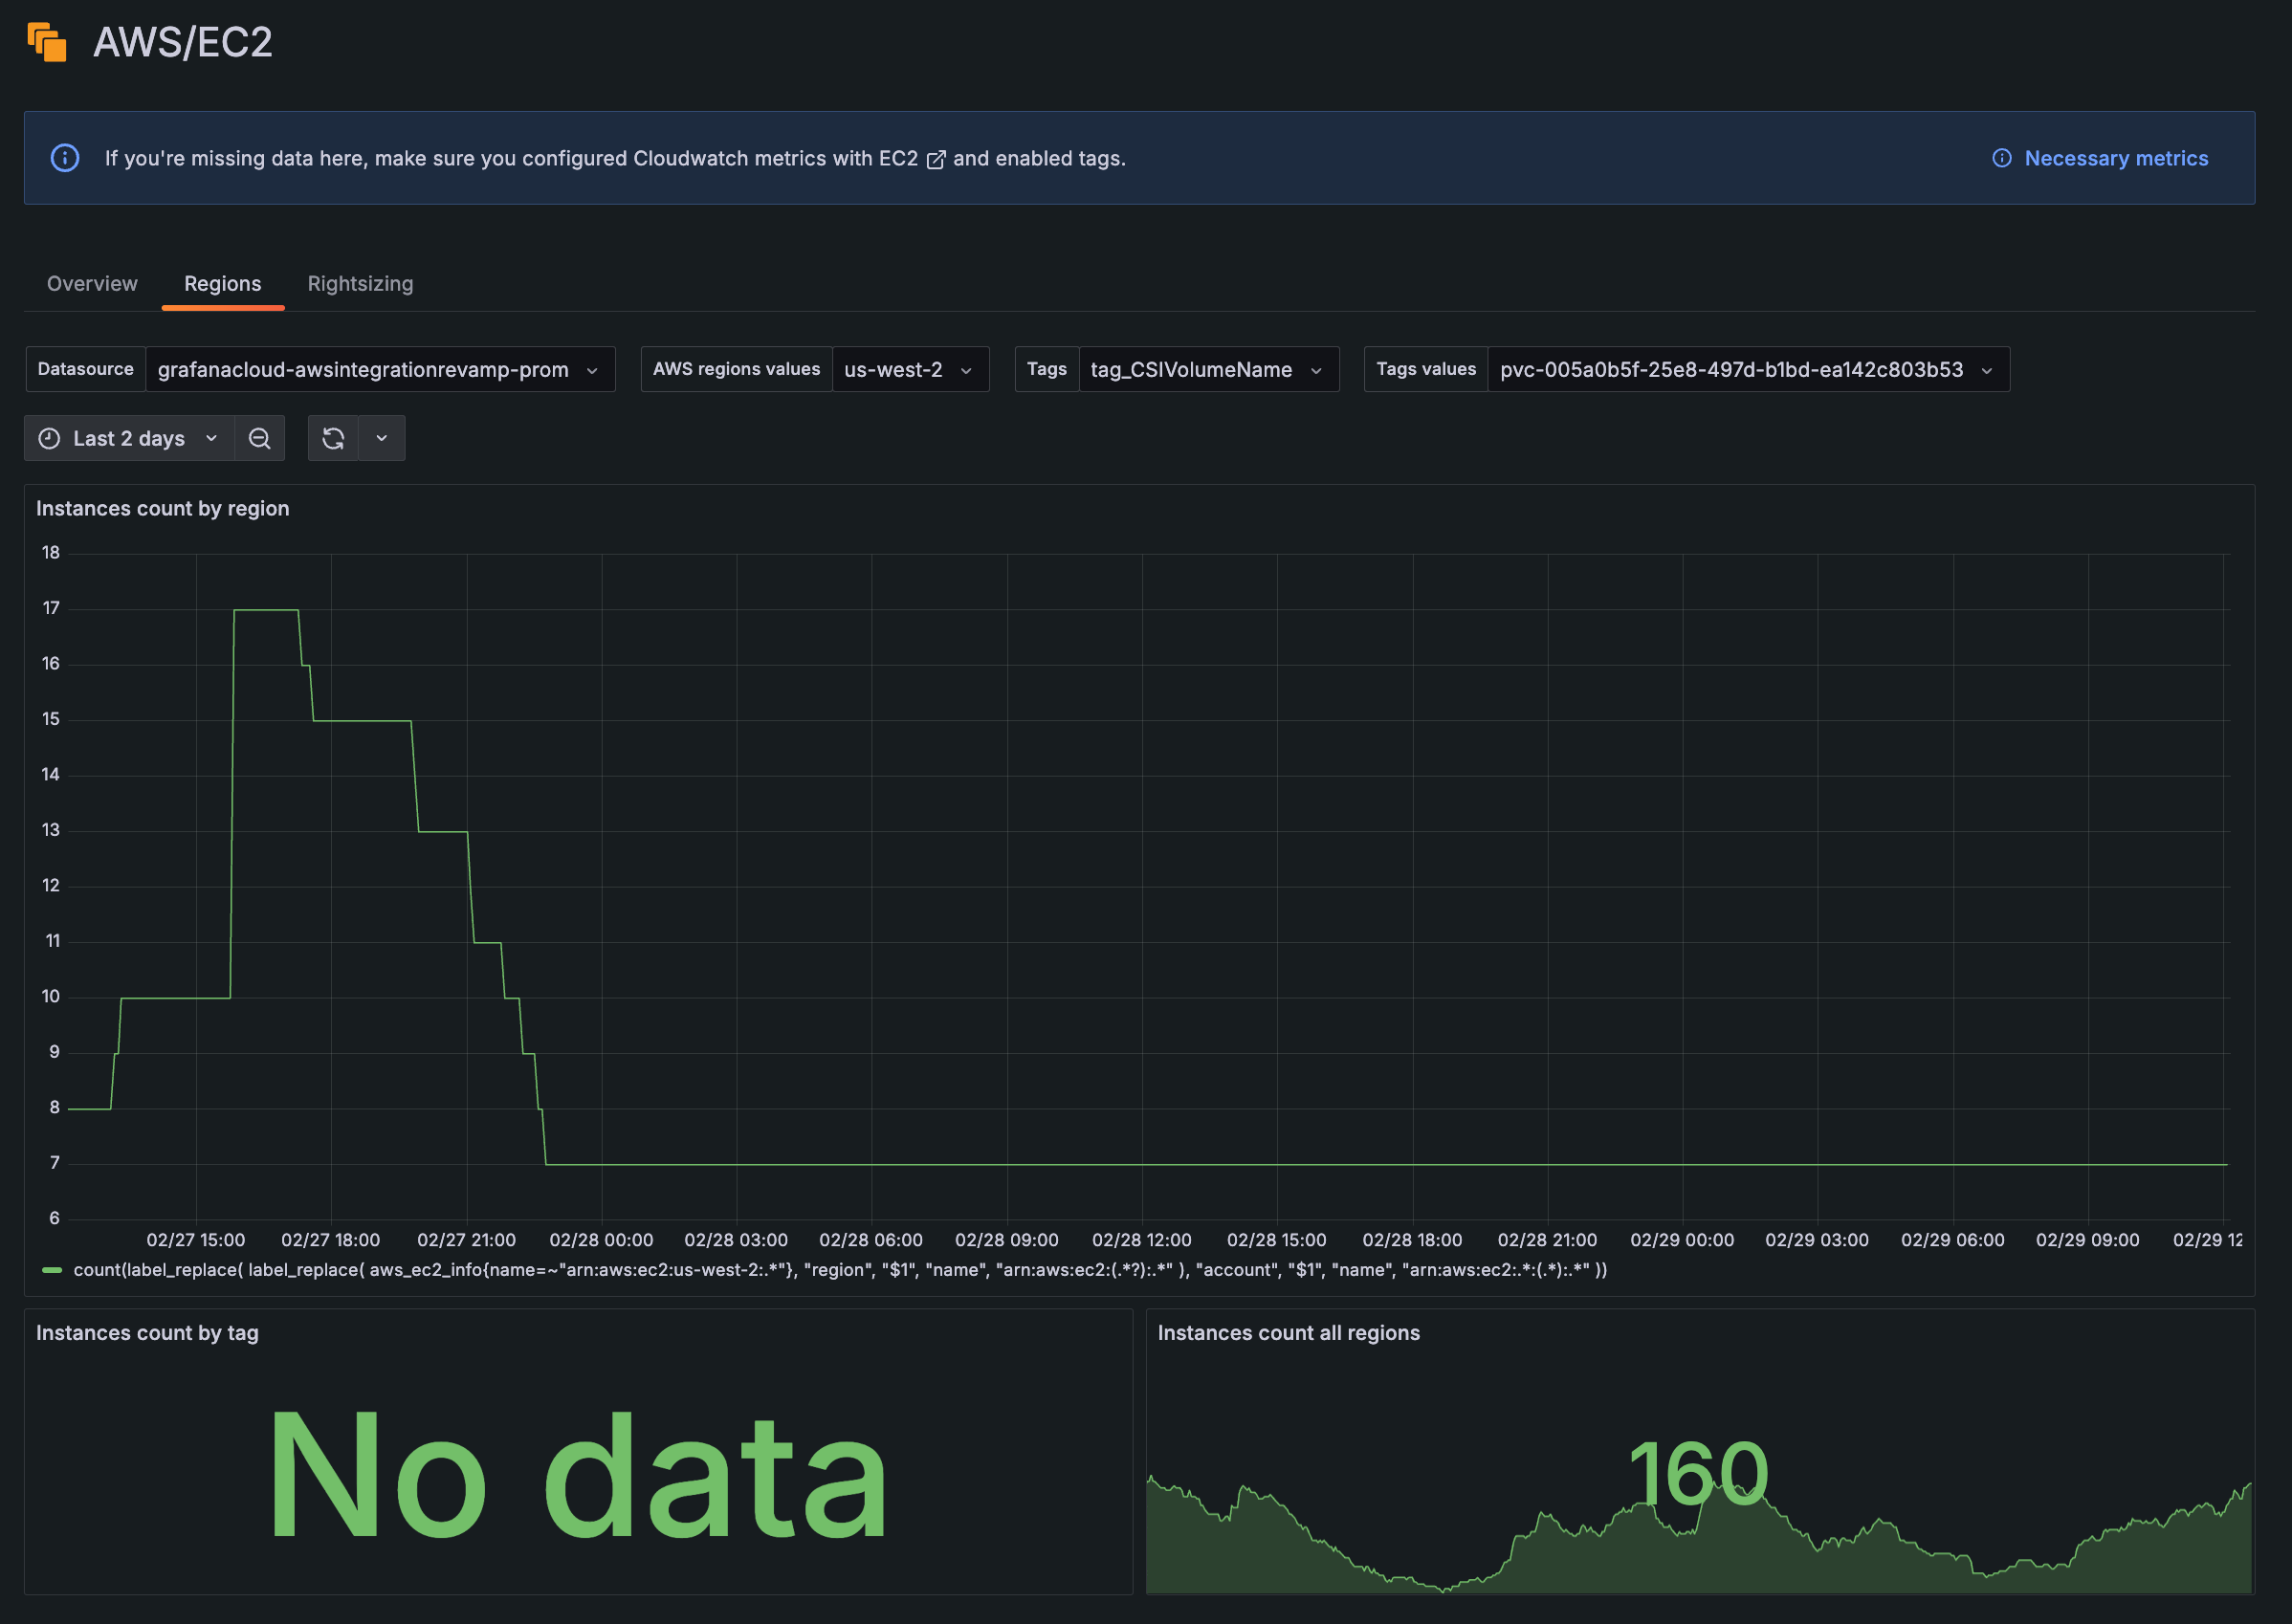Select the Regions tab
The width and height of the screenshot is (2292, 1624).
pyautogui.click(x=222, y=284)
